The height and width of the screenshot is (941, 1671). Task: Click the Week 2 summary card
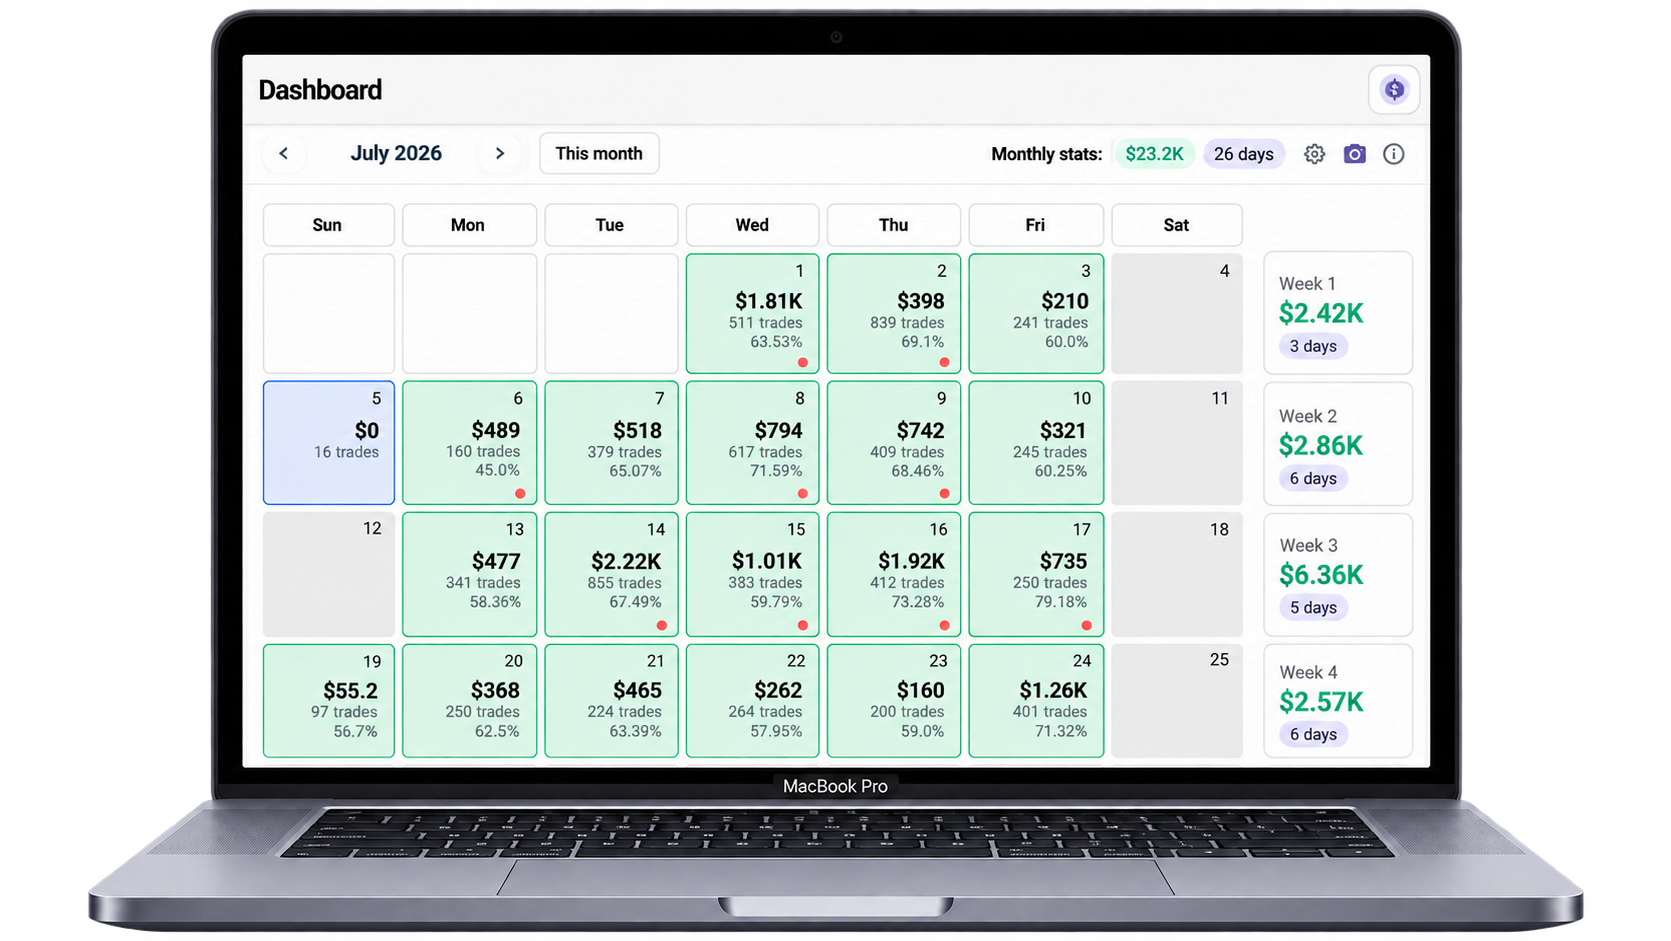coord(1338,444)
